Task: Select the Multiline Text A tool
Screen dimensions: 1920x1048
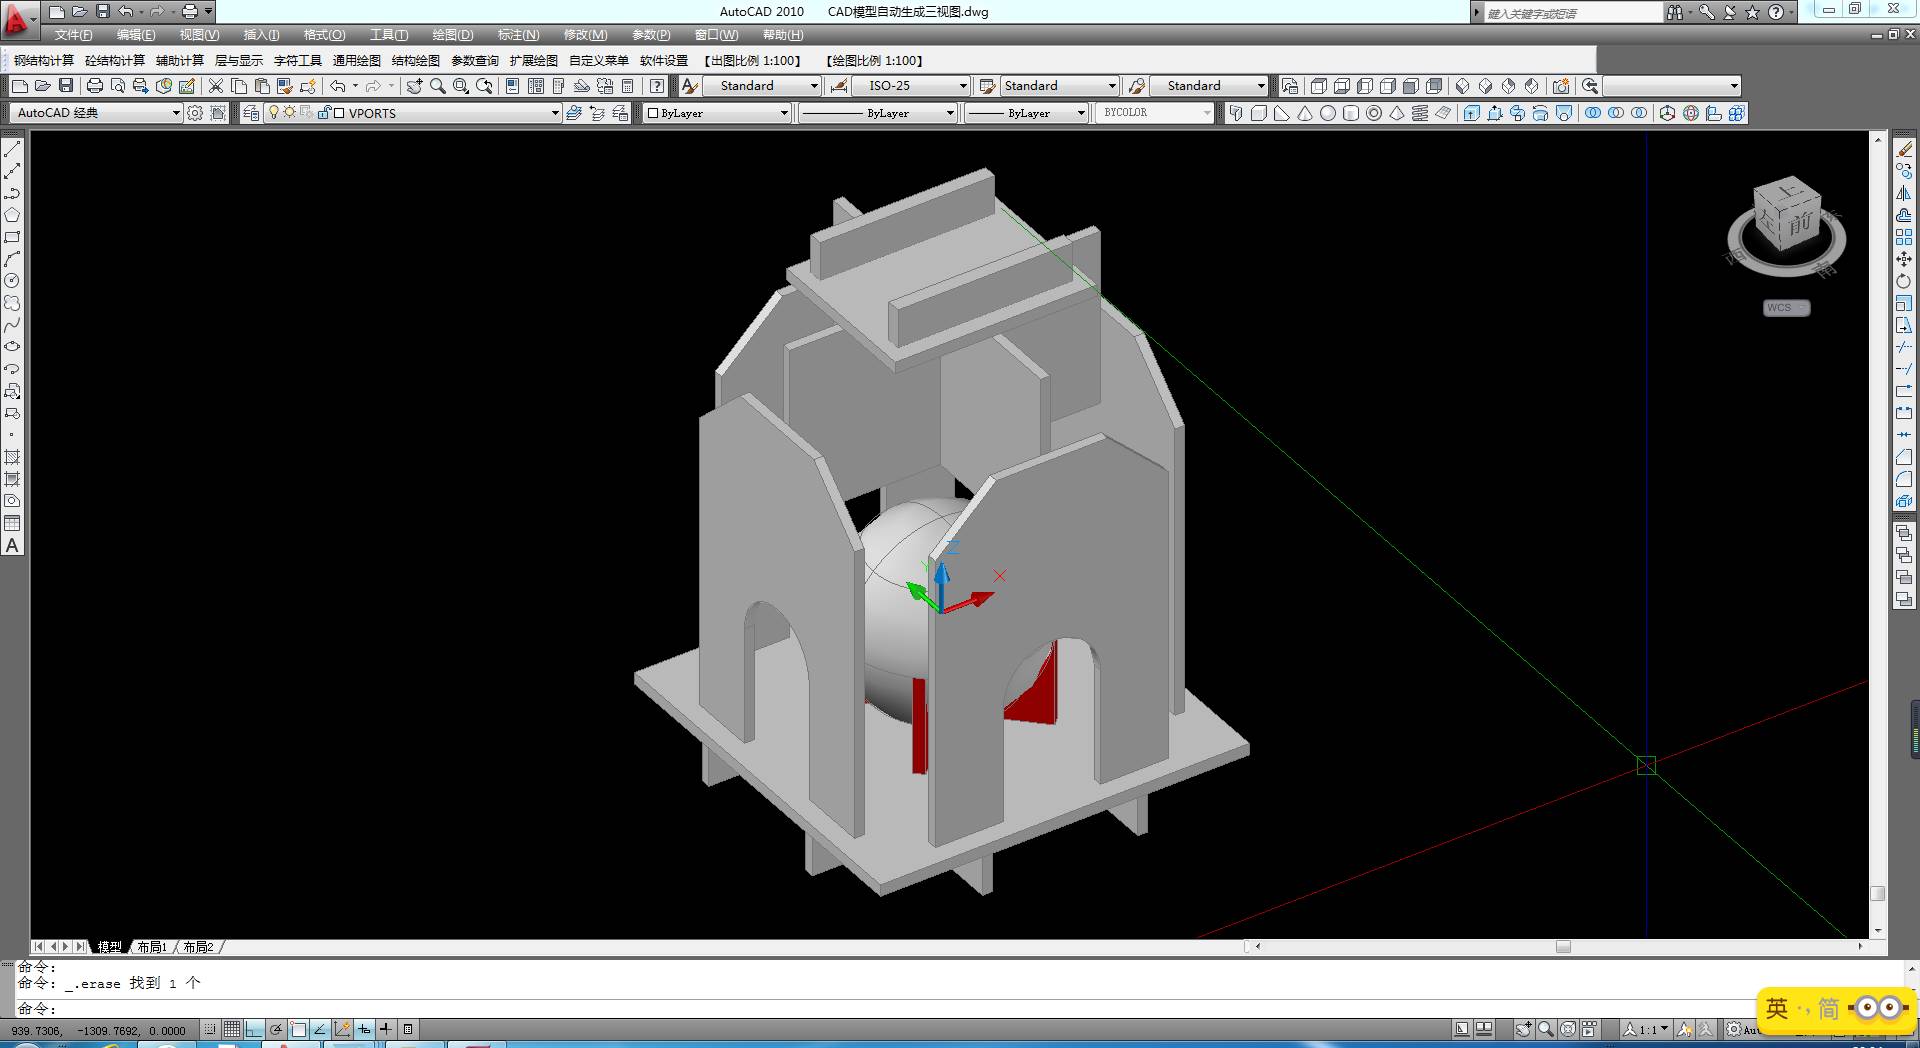Action: tap(12, 545)
